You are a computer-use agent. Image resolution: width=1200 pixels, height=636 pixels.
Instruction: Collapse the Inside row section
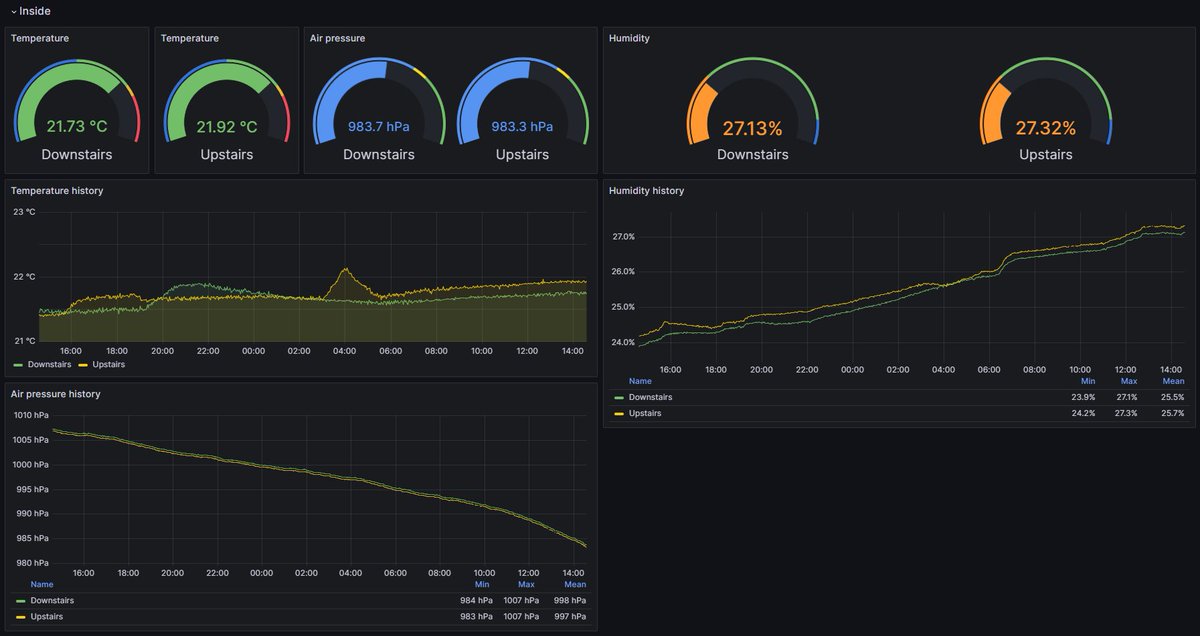tap(30, 11)
